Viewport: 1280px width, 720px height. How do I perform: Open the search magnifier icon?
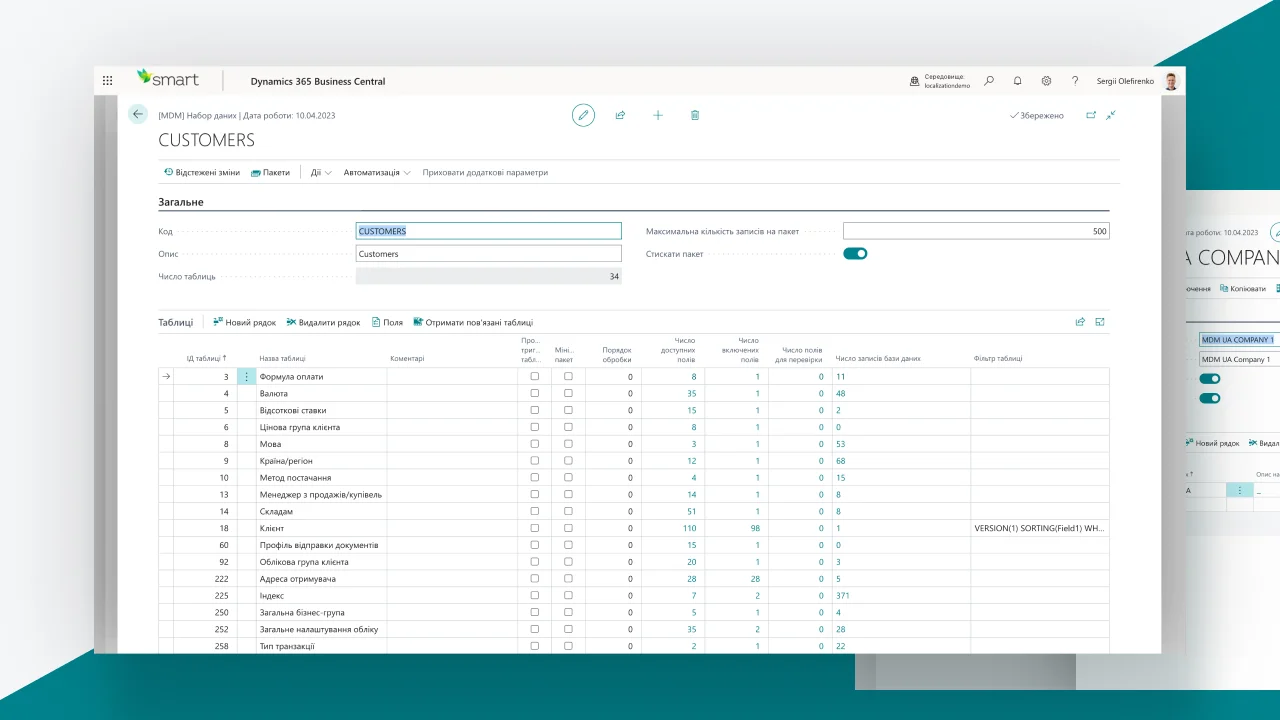[989, 81]
